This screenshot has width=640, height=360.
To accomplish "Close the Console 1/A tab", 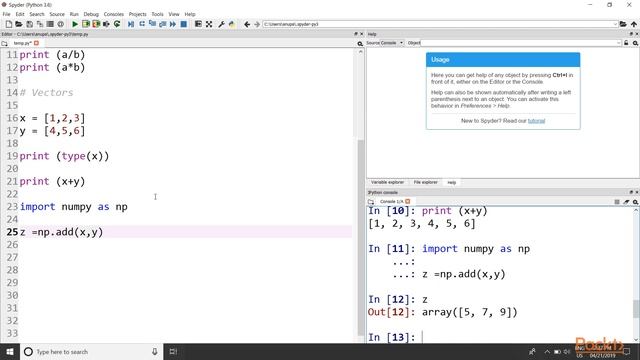I will coord(407,201).
